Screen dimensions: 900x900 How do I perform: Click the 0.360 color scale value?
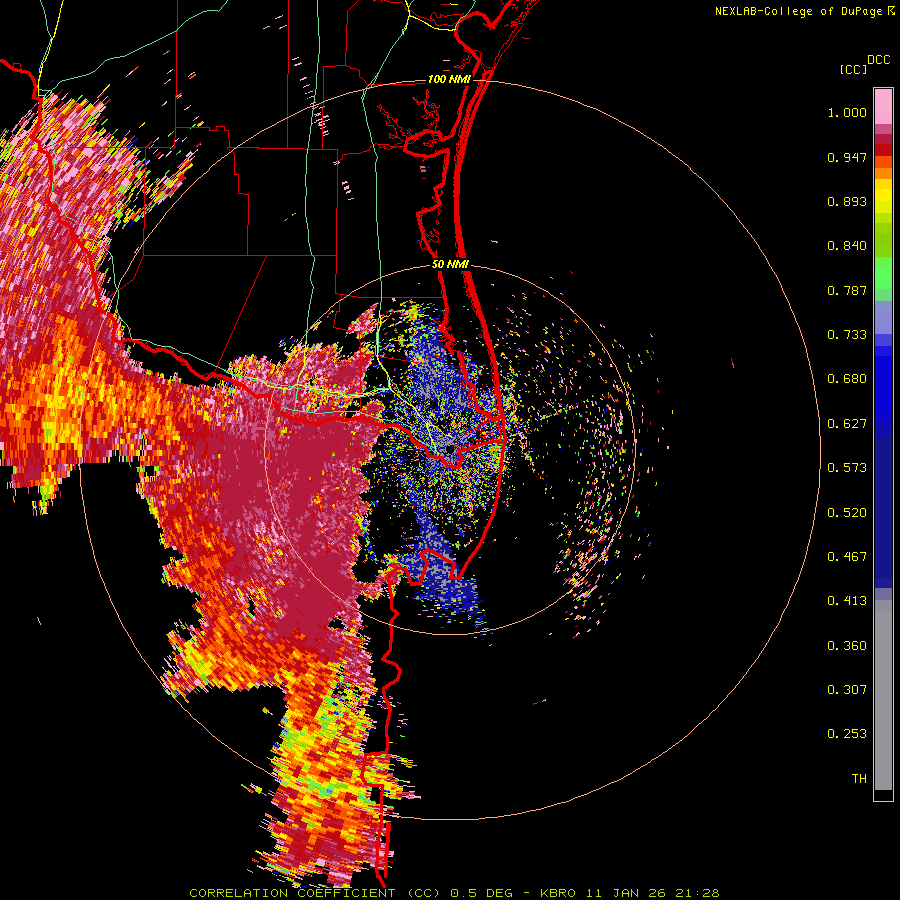pyautogui.click(x=847, y=646)
